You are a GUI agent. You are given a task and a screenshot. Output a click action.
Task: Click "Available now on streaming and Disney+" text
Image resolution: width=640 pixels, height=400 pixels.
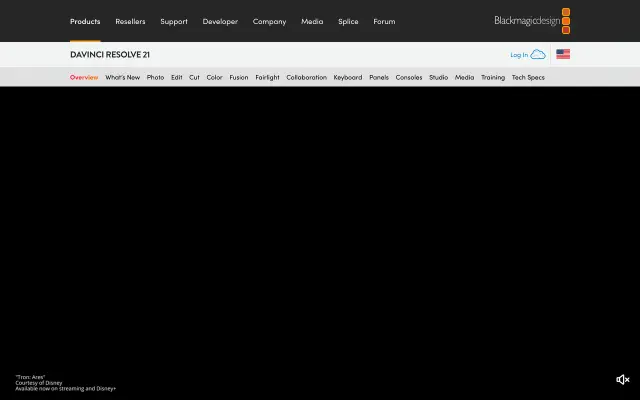66,389
